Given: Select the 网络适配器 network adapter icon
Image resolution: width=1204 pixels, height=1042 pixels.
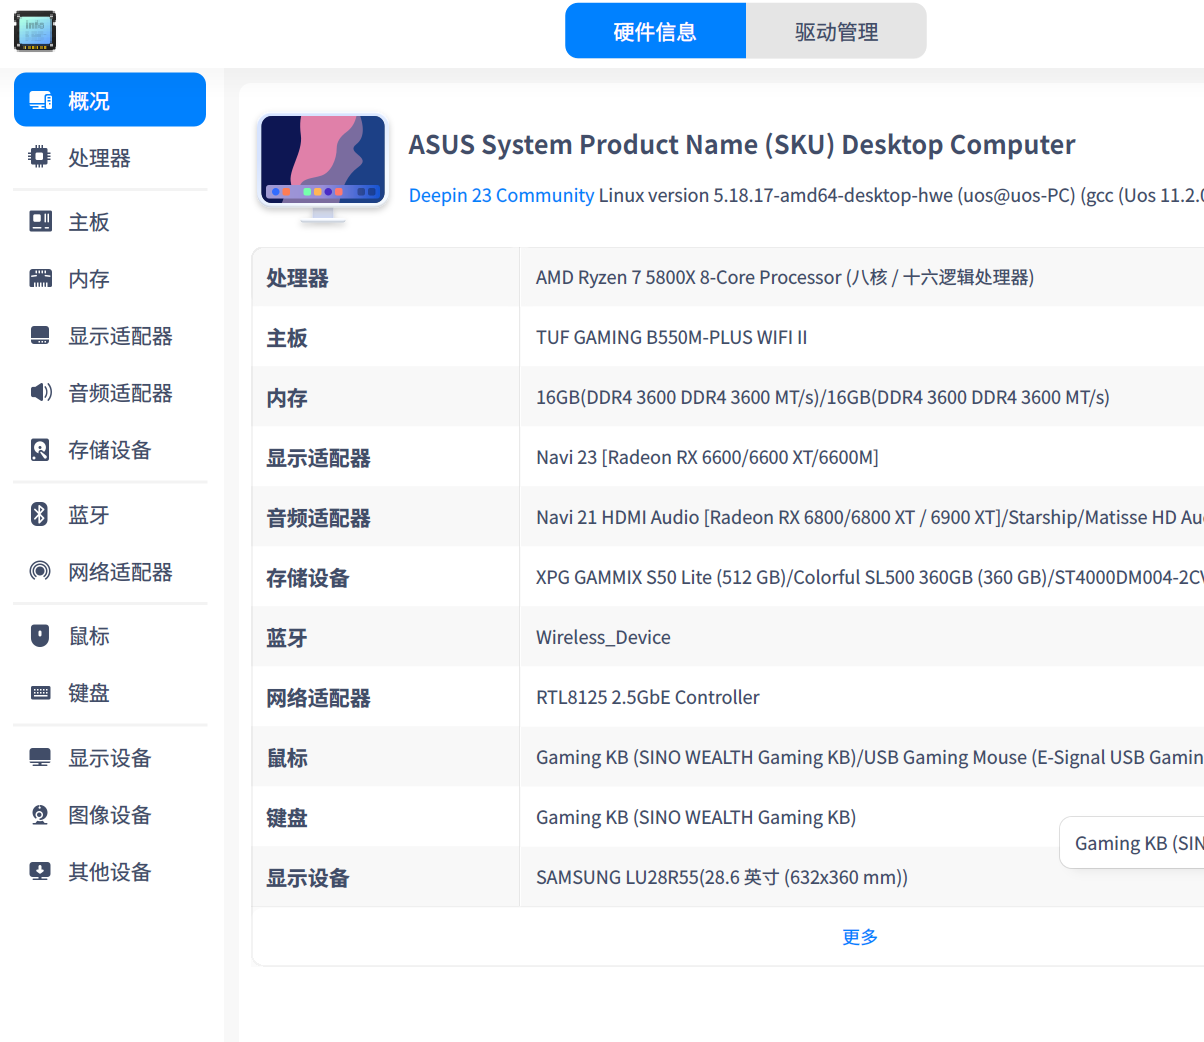Looking at the screenshot, I should (38, 571).
